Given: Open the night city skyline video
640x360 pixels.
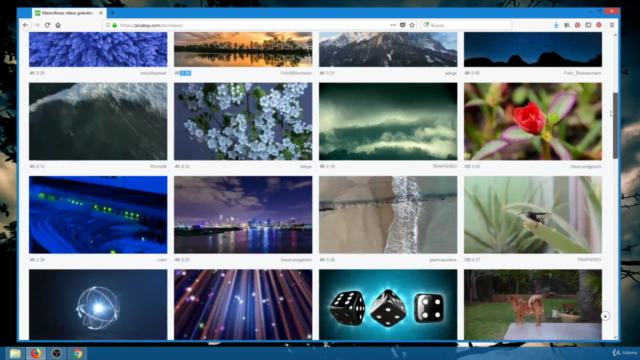Looking at the screenshot, I should 243,215.
